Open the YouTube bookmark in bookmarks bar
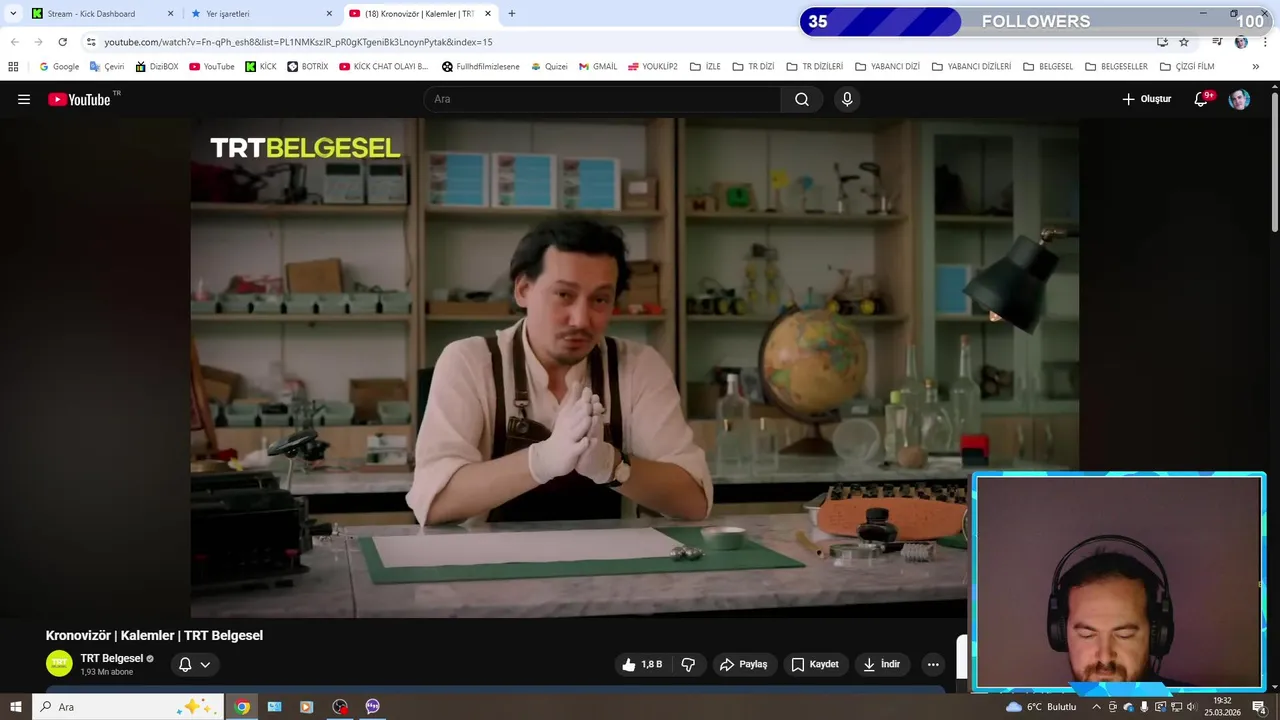Viewport: 1280px width, 720px height. click(211, 67)
